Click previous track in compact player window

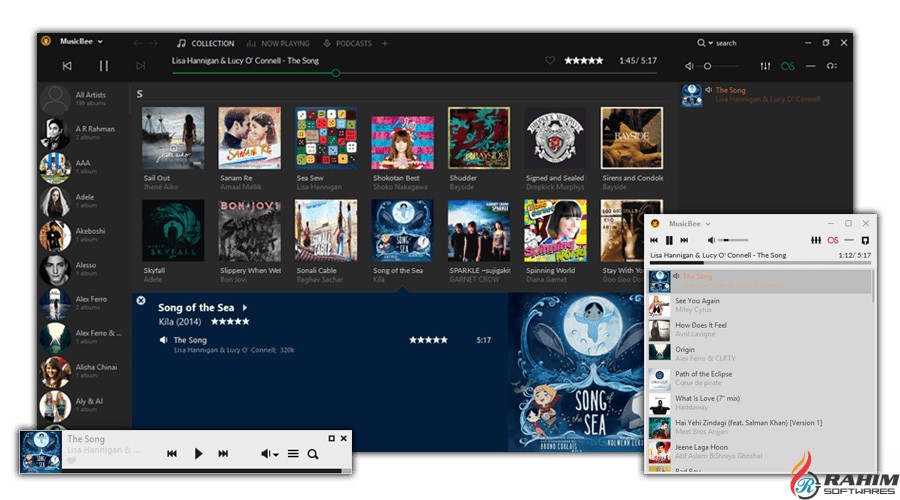coord(654,240)
